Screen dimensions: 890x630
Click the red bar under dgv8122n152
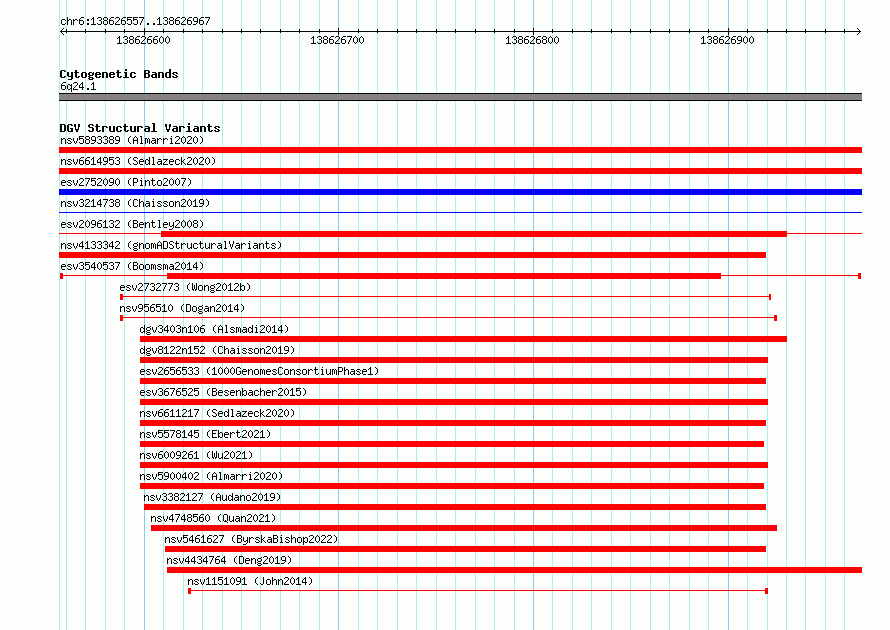pyautogui.click(x=454, y=360)
